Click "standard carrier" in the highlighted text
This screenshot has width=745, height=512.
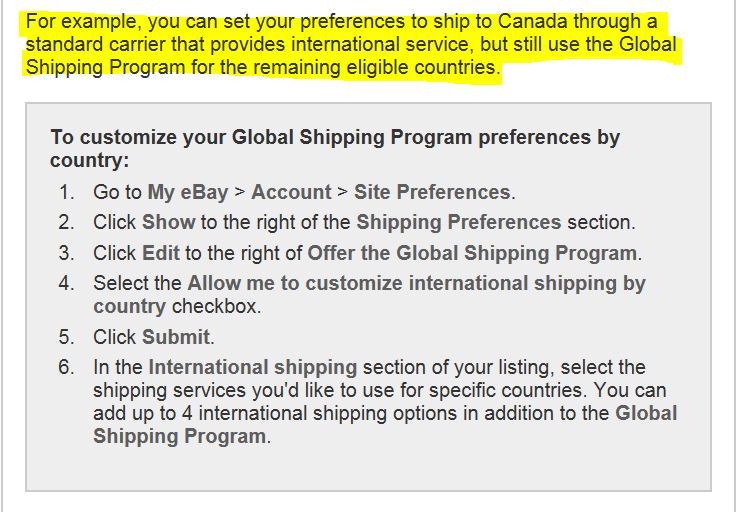[x=95, y=45]
